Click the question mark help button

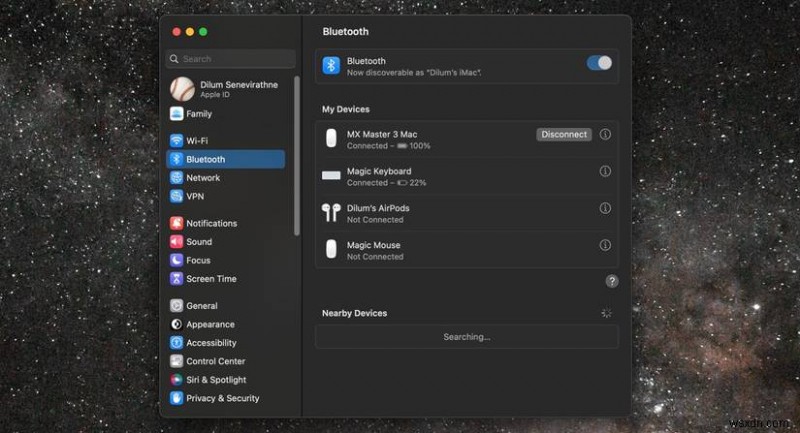(x=612, y=281)
